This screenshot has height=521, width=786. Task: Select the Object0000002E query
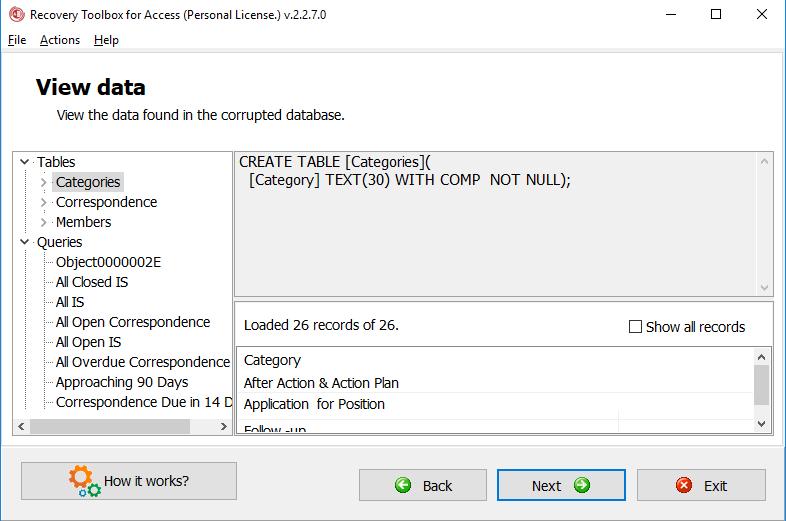108,262
